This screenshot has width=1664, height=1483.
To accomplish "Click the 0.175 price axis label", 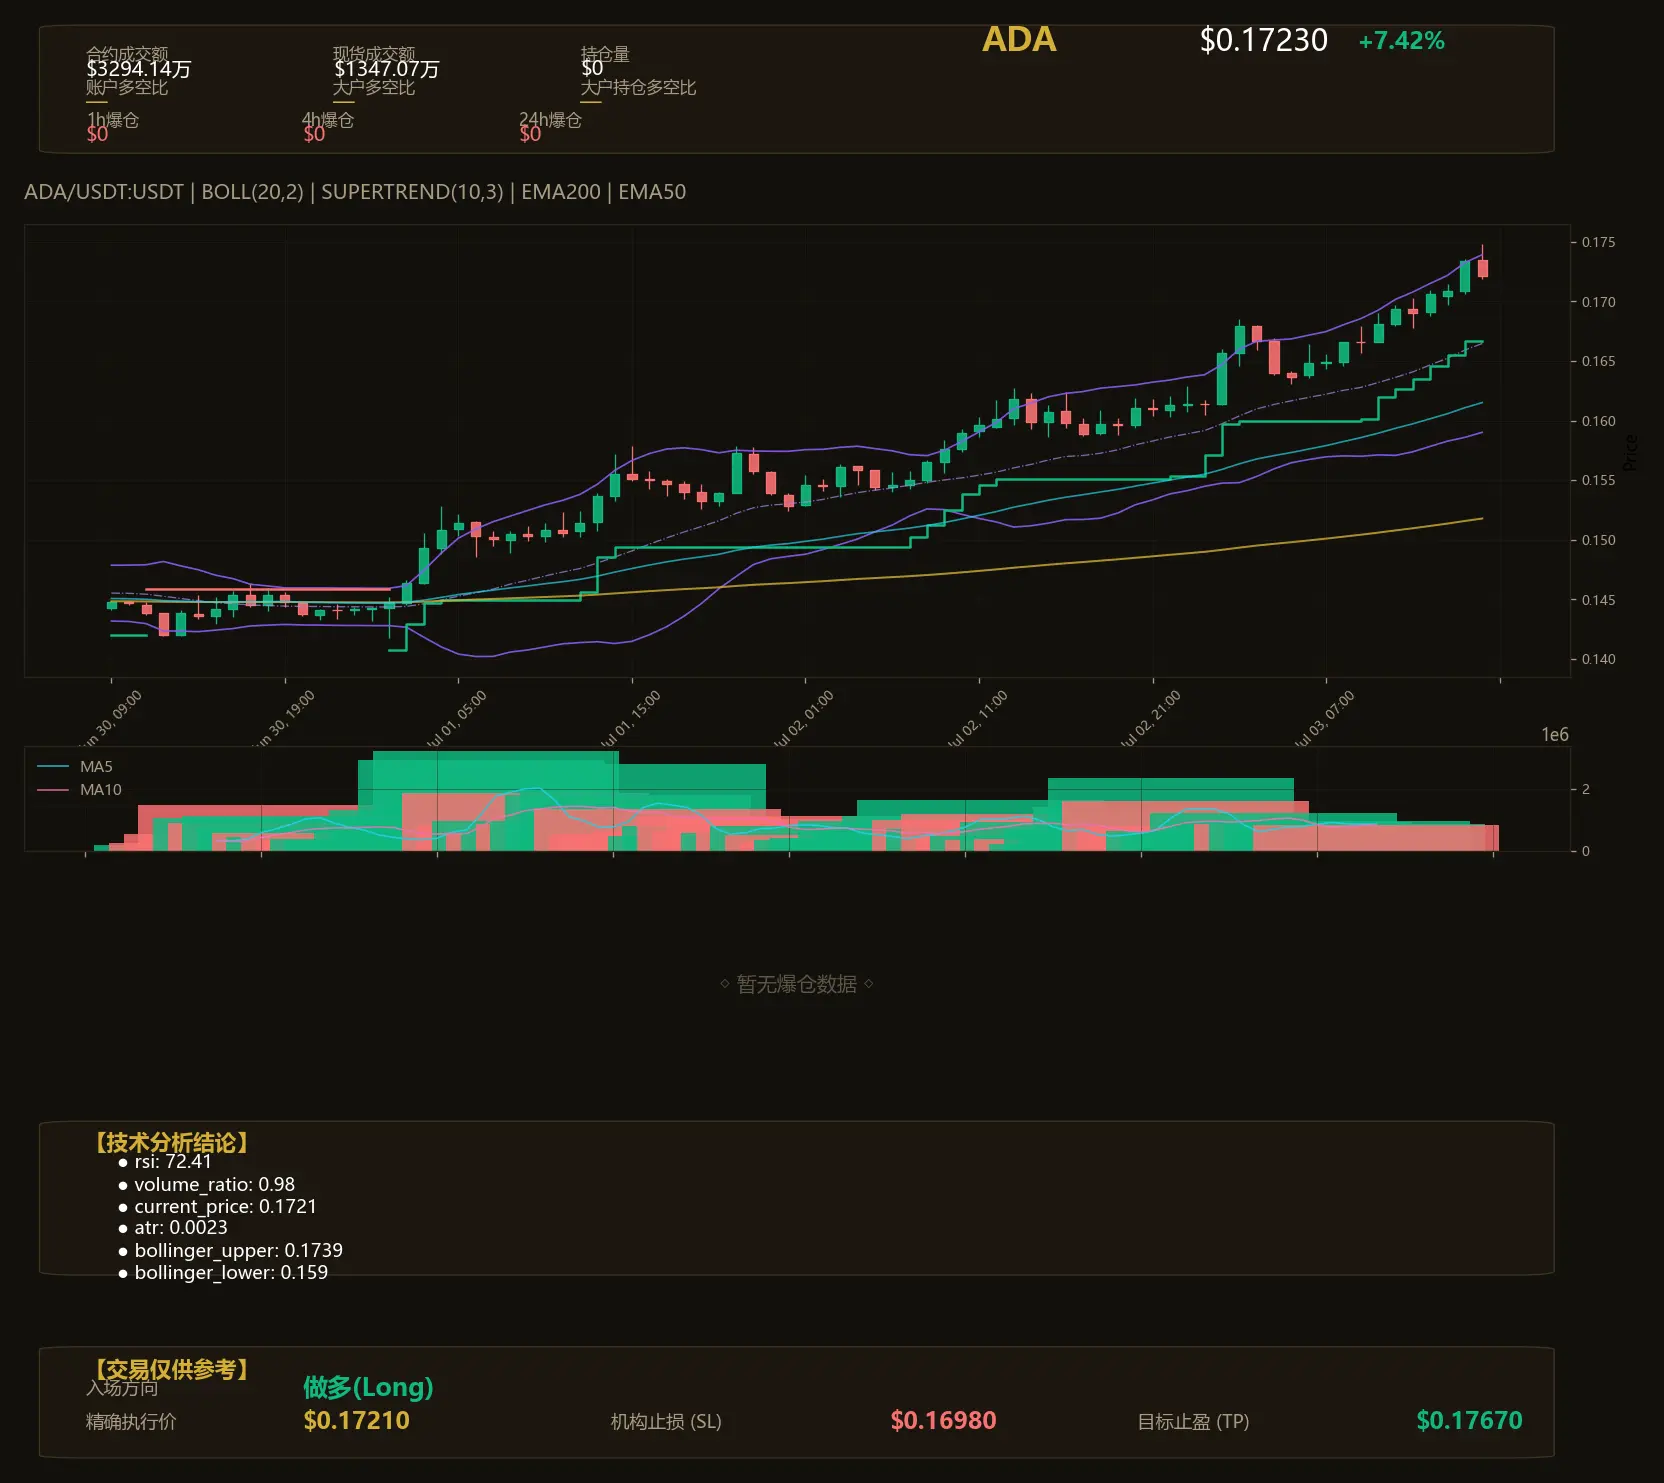I will point(1598,242).
